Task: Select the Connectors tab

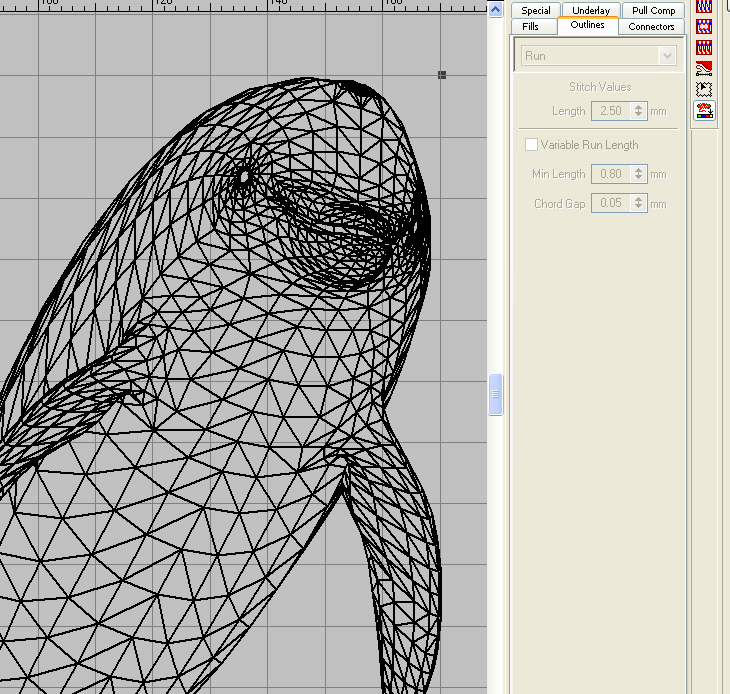Action: click(x=651, y=27)
